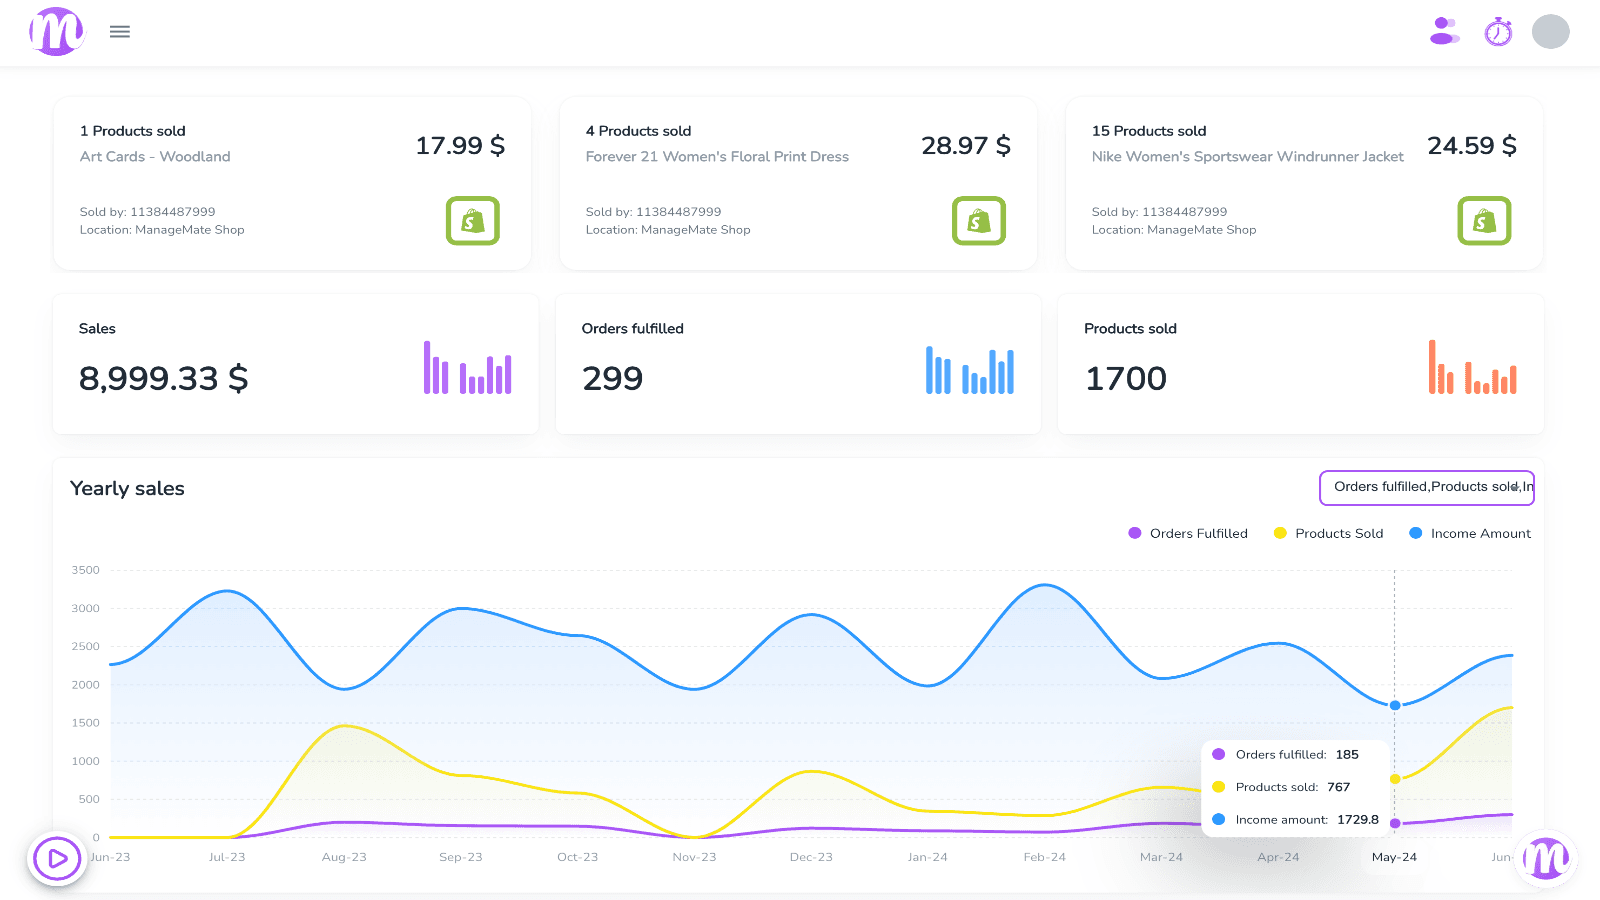
Task: Open the user profile avatar
Action: click(1550, 32)
